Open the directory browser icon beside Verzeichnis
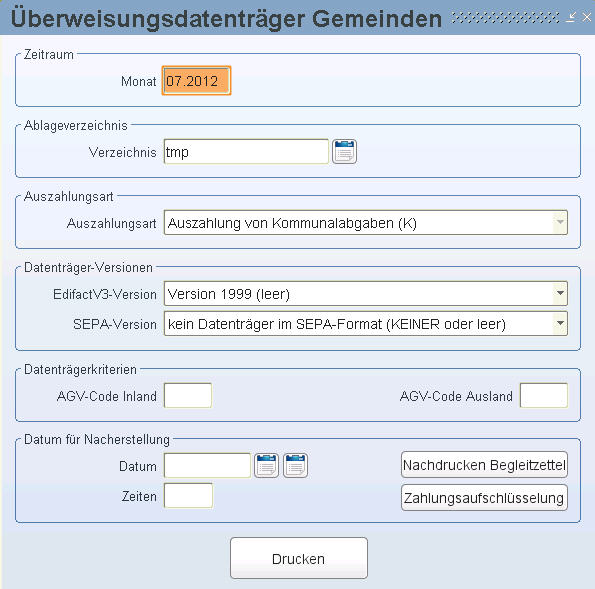 click(344, 151)
